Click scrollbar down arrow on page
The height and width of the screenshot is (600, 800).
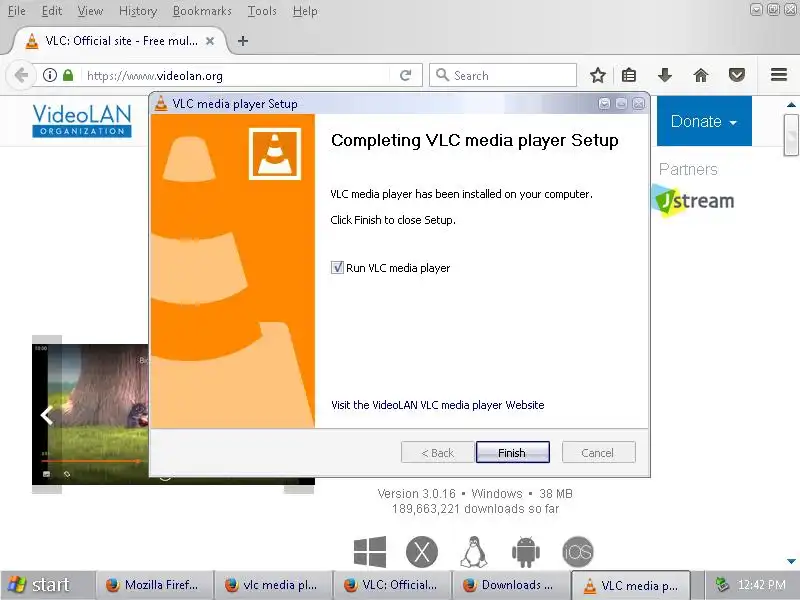pos(791,561)
